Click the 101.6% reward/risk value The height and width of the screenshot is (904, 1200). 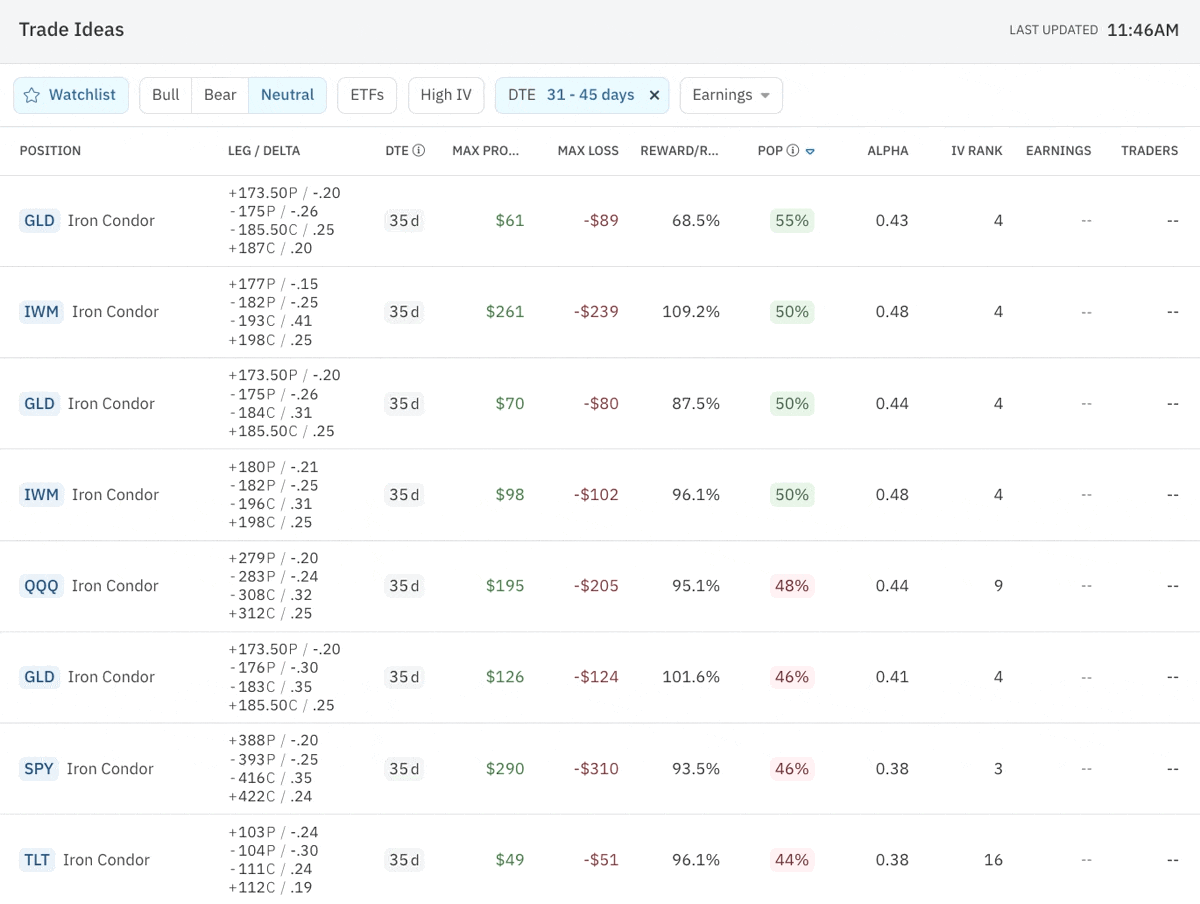691,677
